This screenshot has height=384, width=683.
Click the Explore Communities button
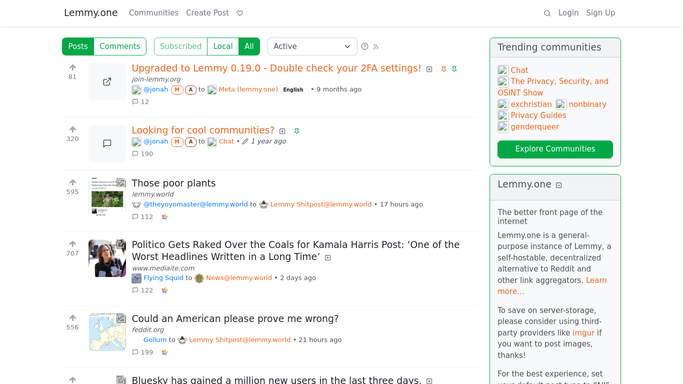point(555,149)
